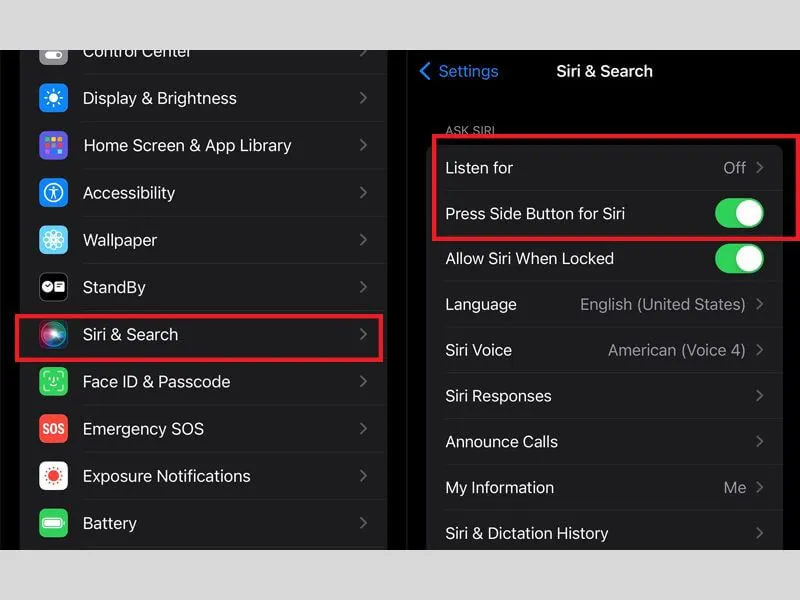The width and height of the screenshot is (800, 600).
Task: Tap American (Voice 4) value
Action: (677, 351)
